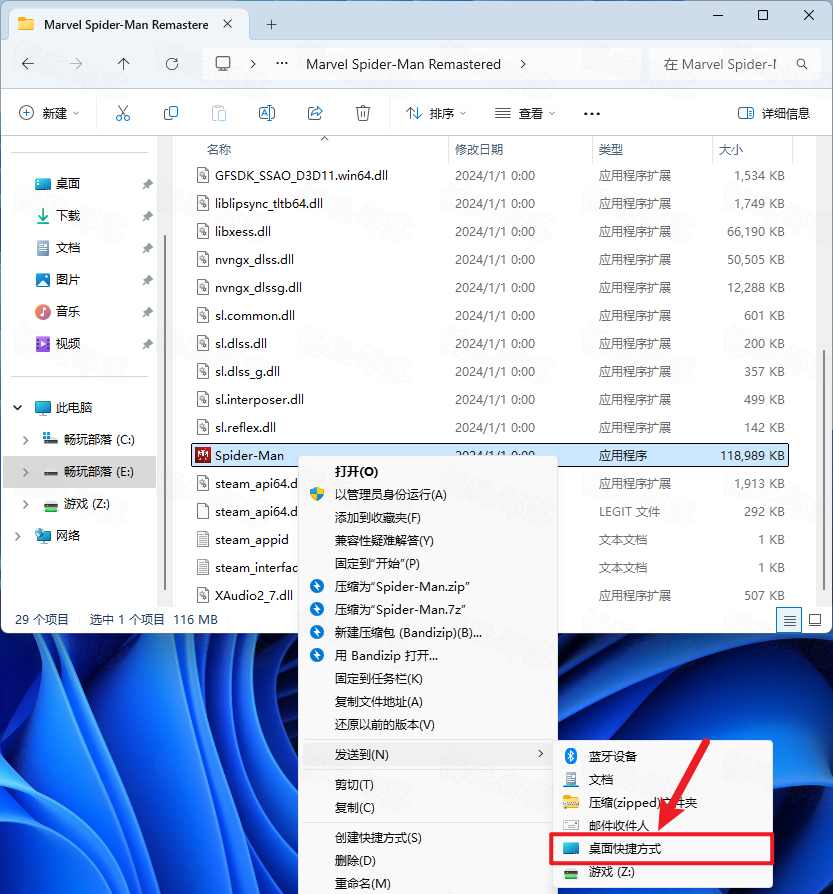Toggle the Details pane button
This screenshot has height=894, width=833.
pyautogui.click(x=774, y=113)
